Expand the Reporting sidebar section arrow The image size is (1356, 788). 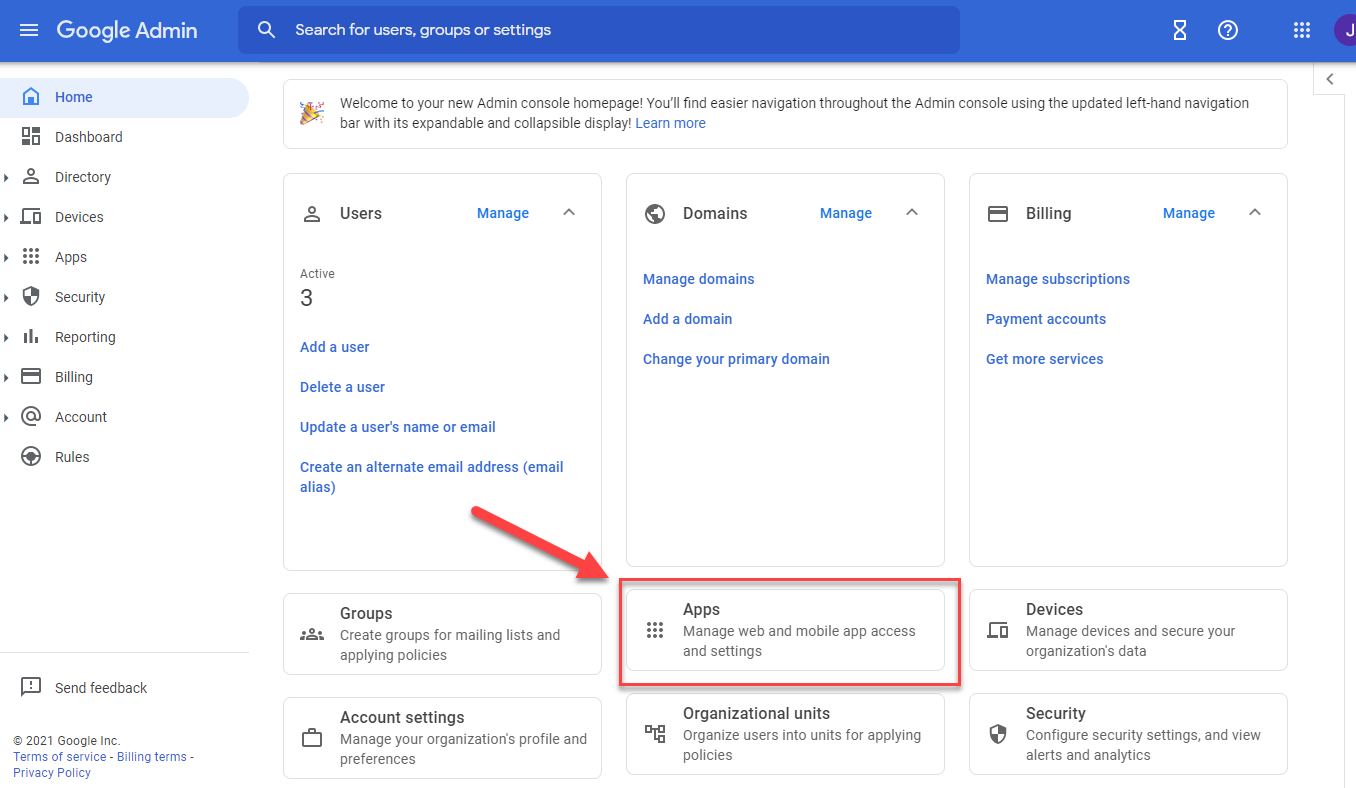(x=6, y=338)
